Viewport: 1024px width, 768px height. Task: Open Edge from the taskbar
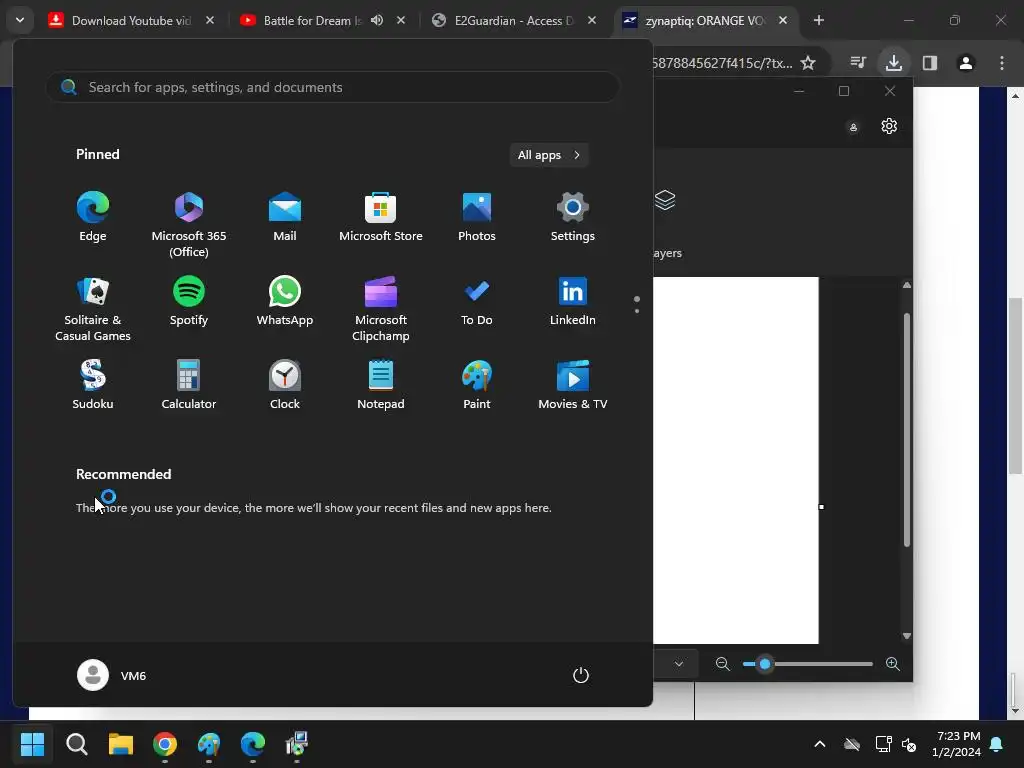253,744
